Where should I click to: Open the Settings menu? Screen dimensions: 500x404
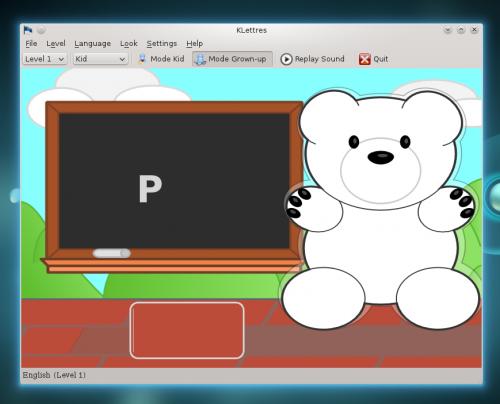point(162,44)
